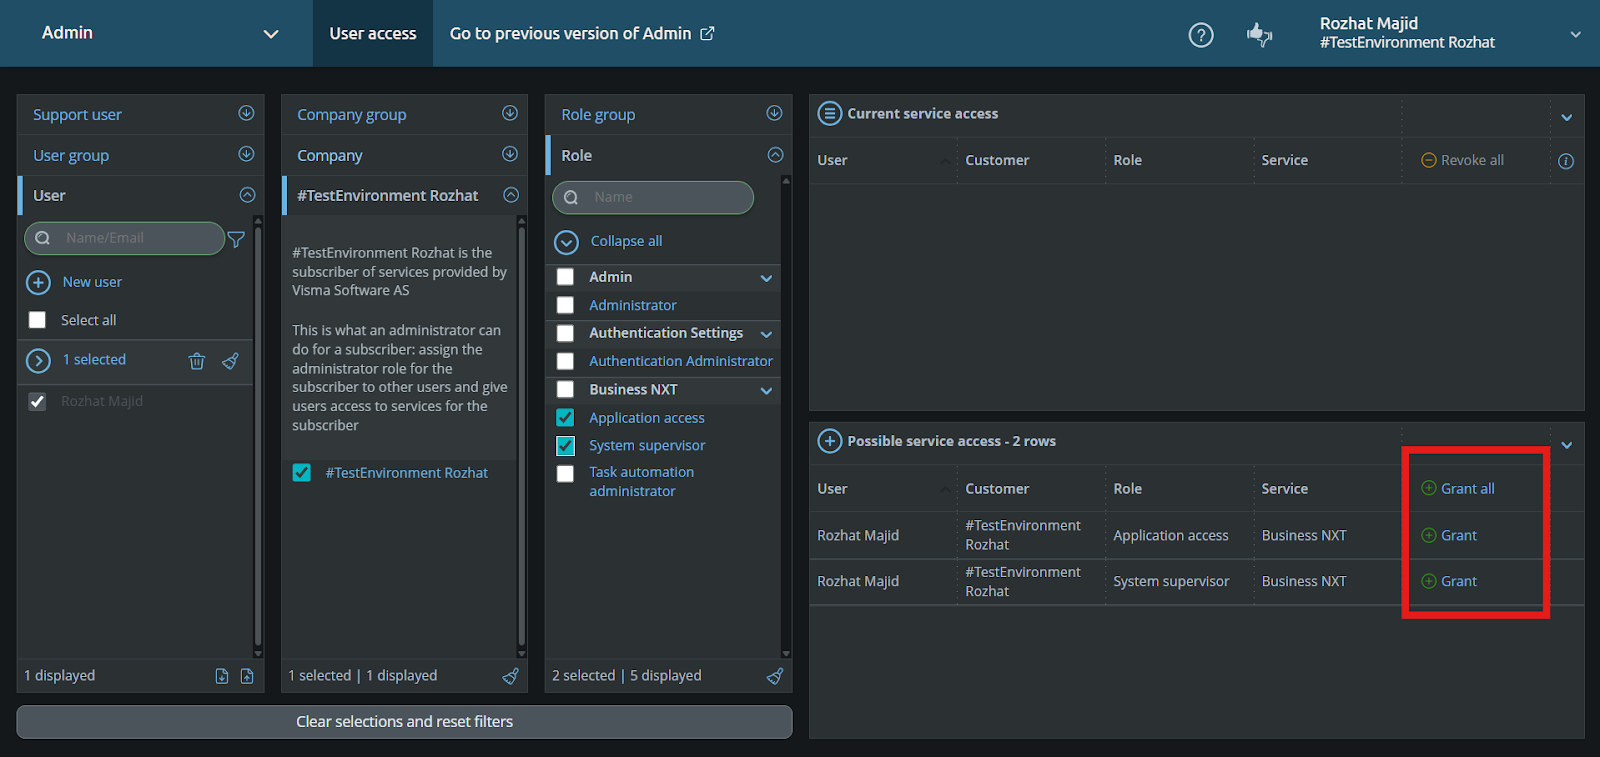Click the left document icon in user panel footer

point(222,676)
